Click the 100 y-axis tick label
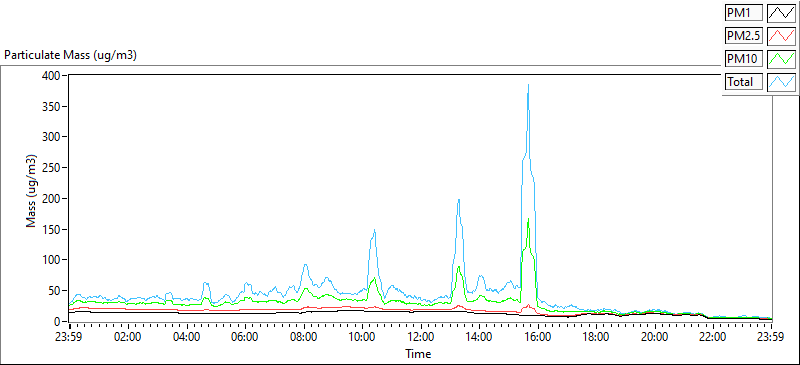The height and width of the screenshot is (365, 800). (x=52, y=260)
